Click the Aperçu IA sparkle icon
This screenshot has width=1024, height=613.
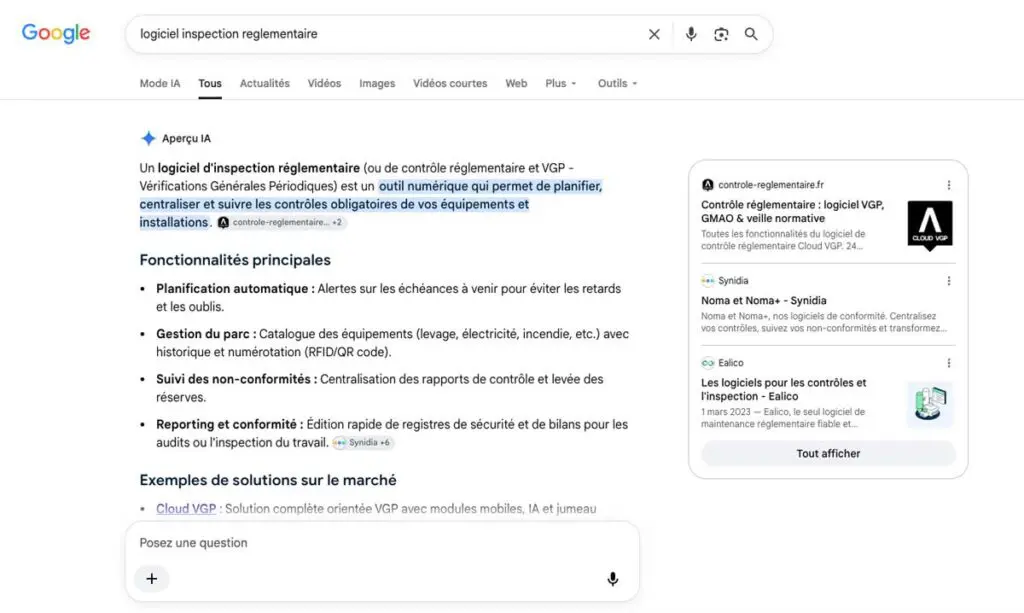[x=148, y=138]
